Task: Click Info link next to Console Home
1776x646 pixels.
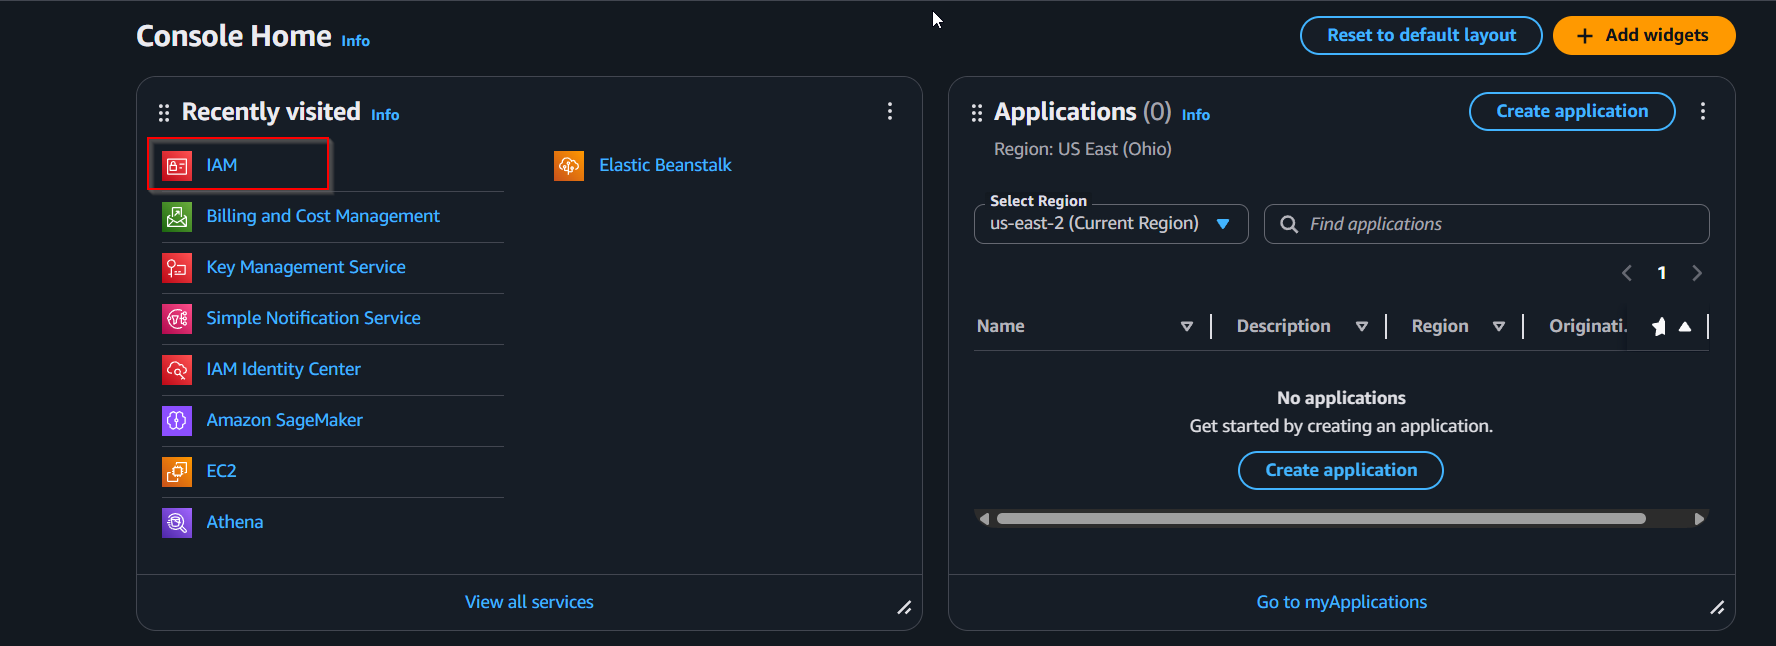Action: 355,41
